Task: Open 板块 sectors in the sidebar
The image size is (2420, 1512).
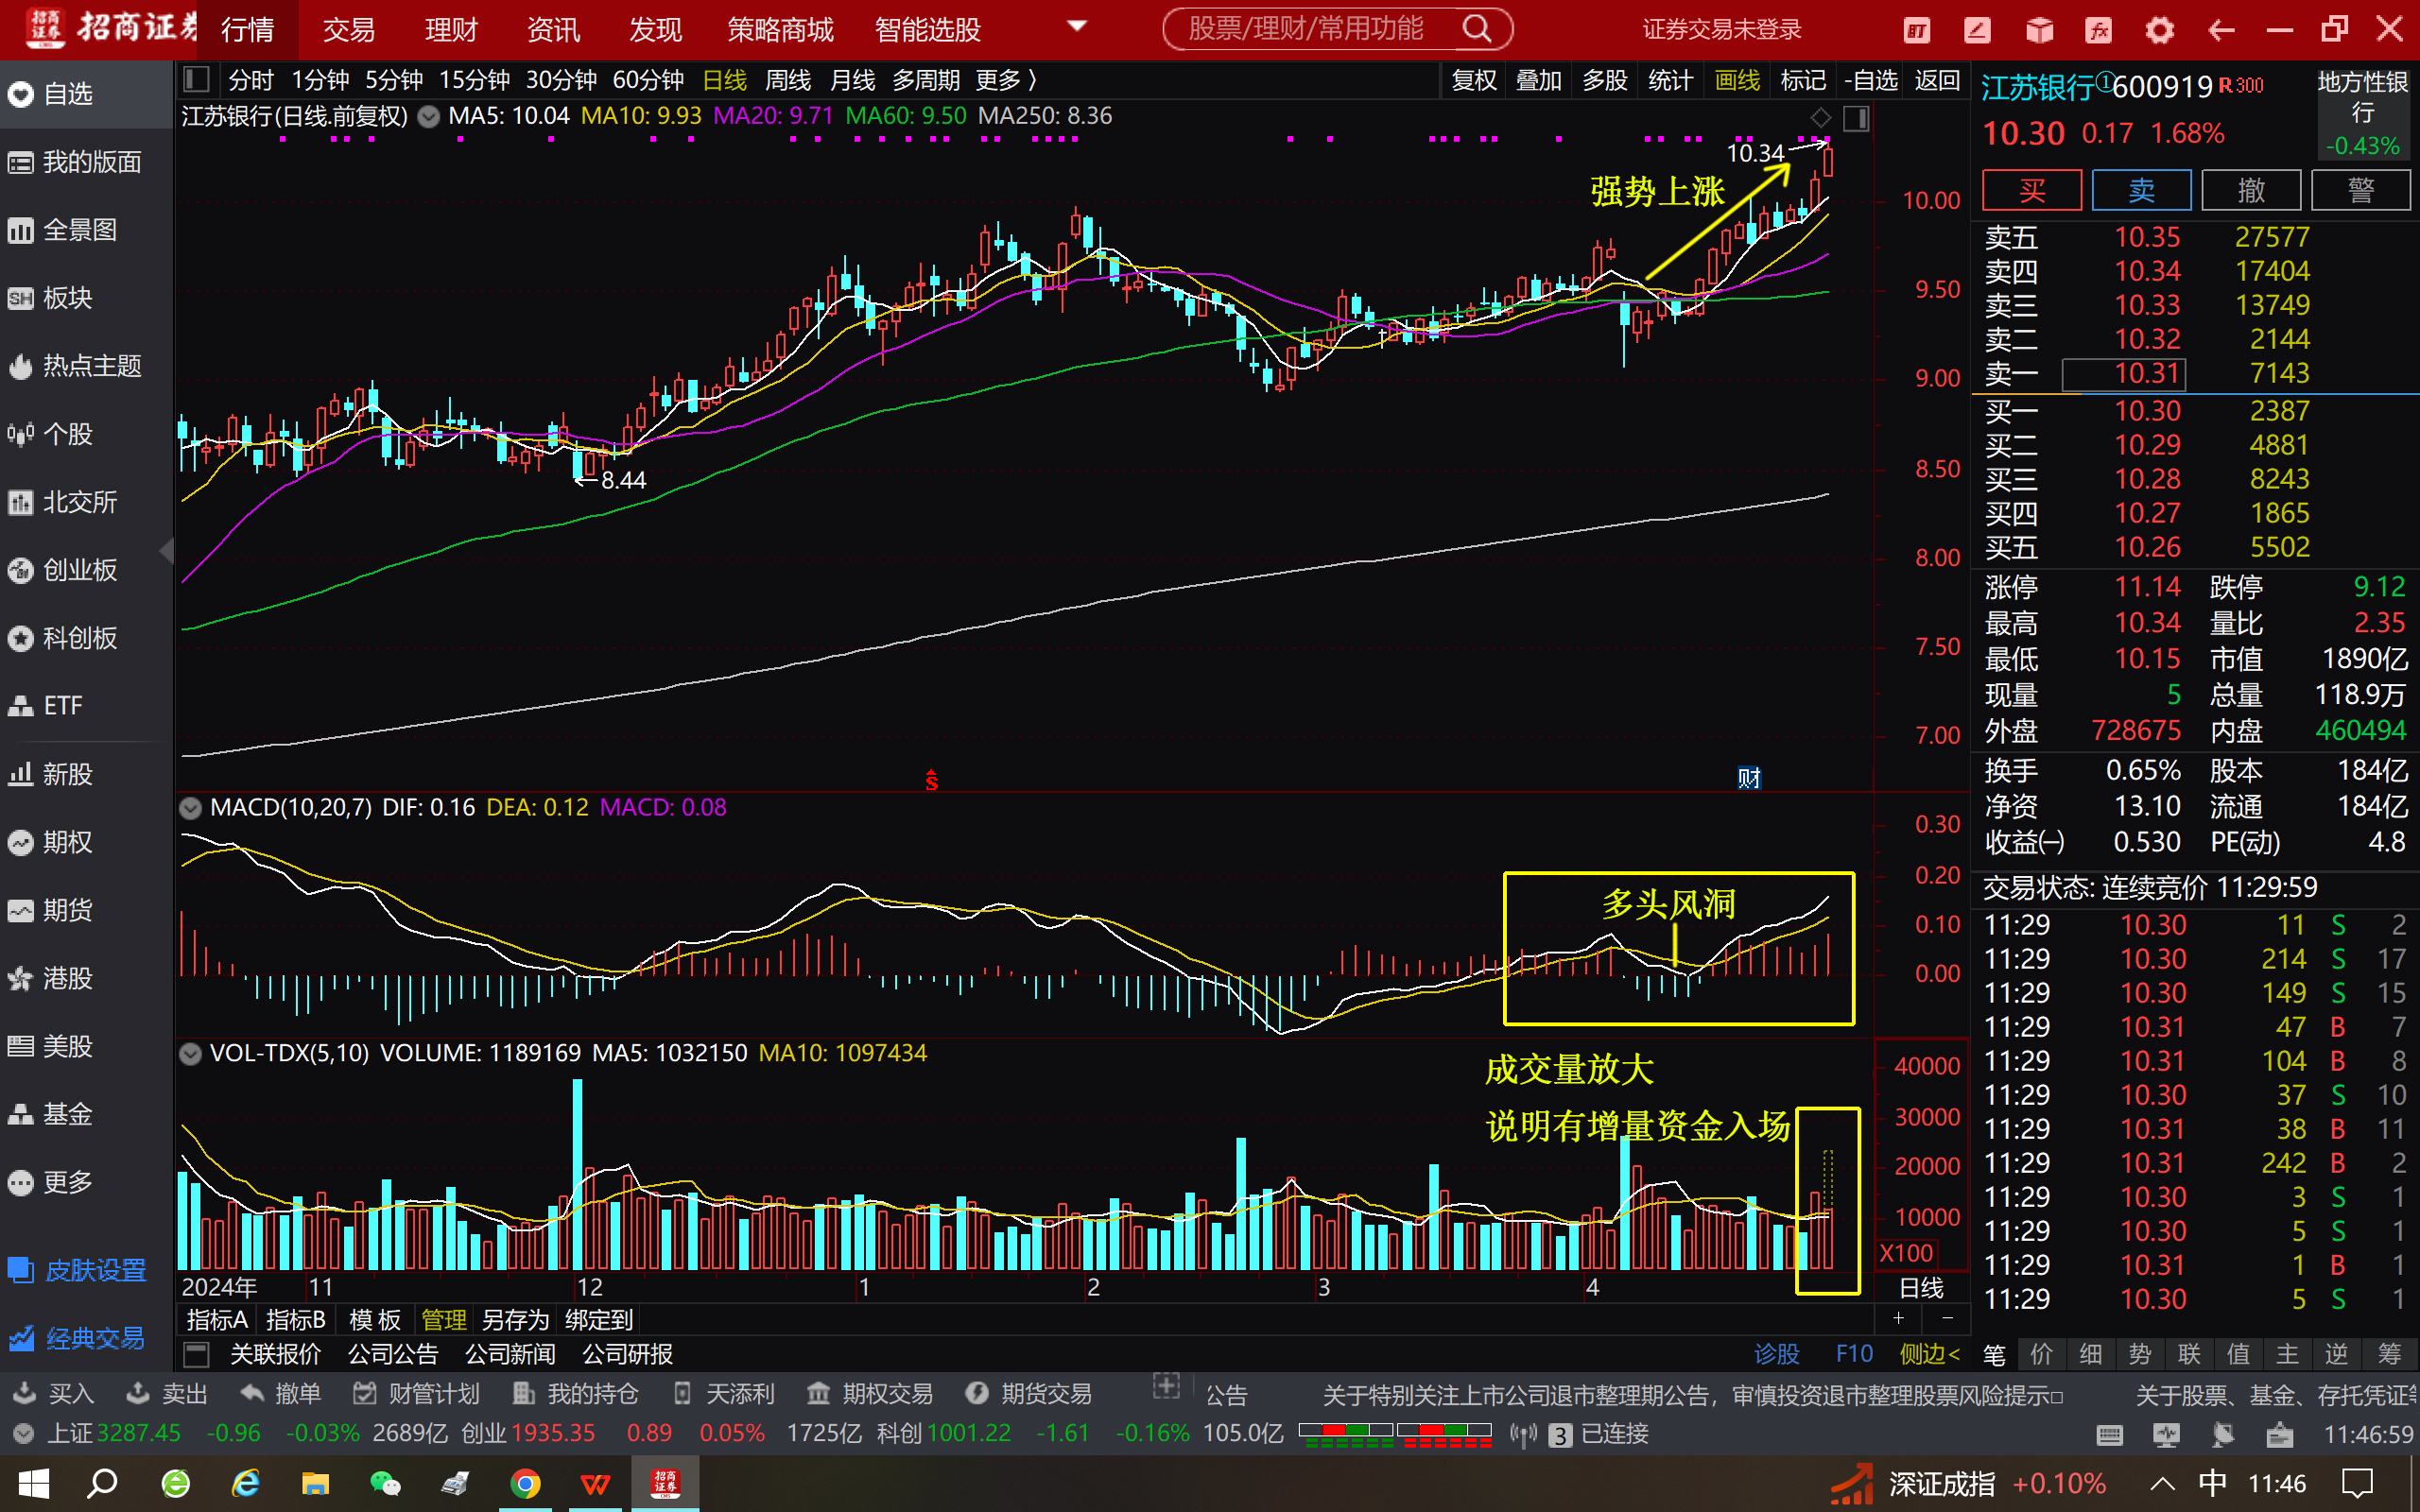Action: coord(86,298)
